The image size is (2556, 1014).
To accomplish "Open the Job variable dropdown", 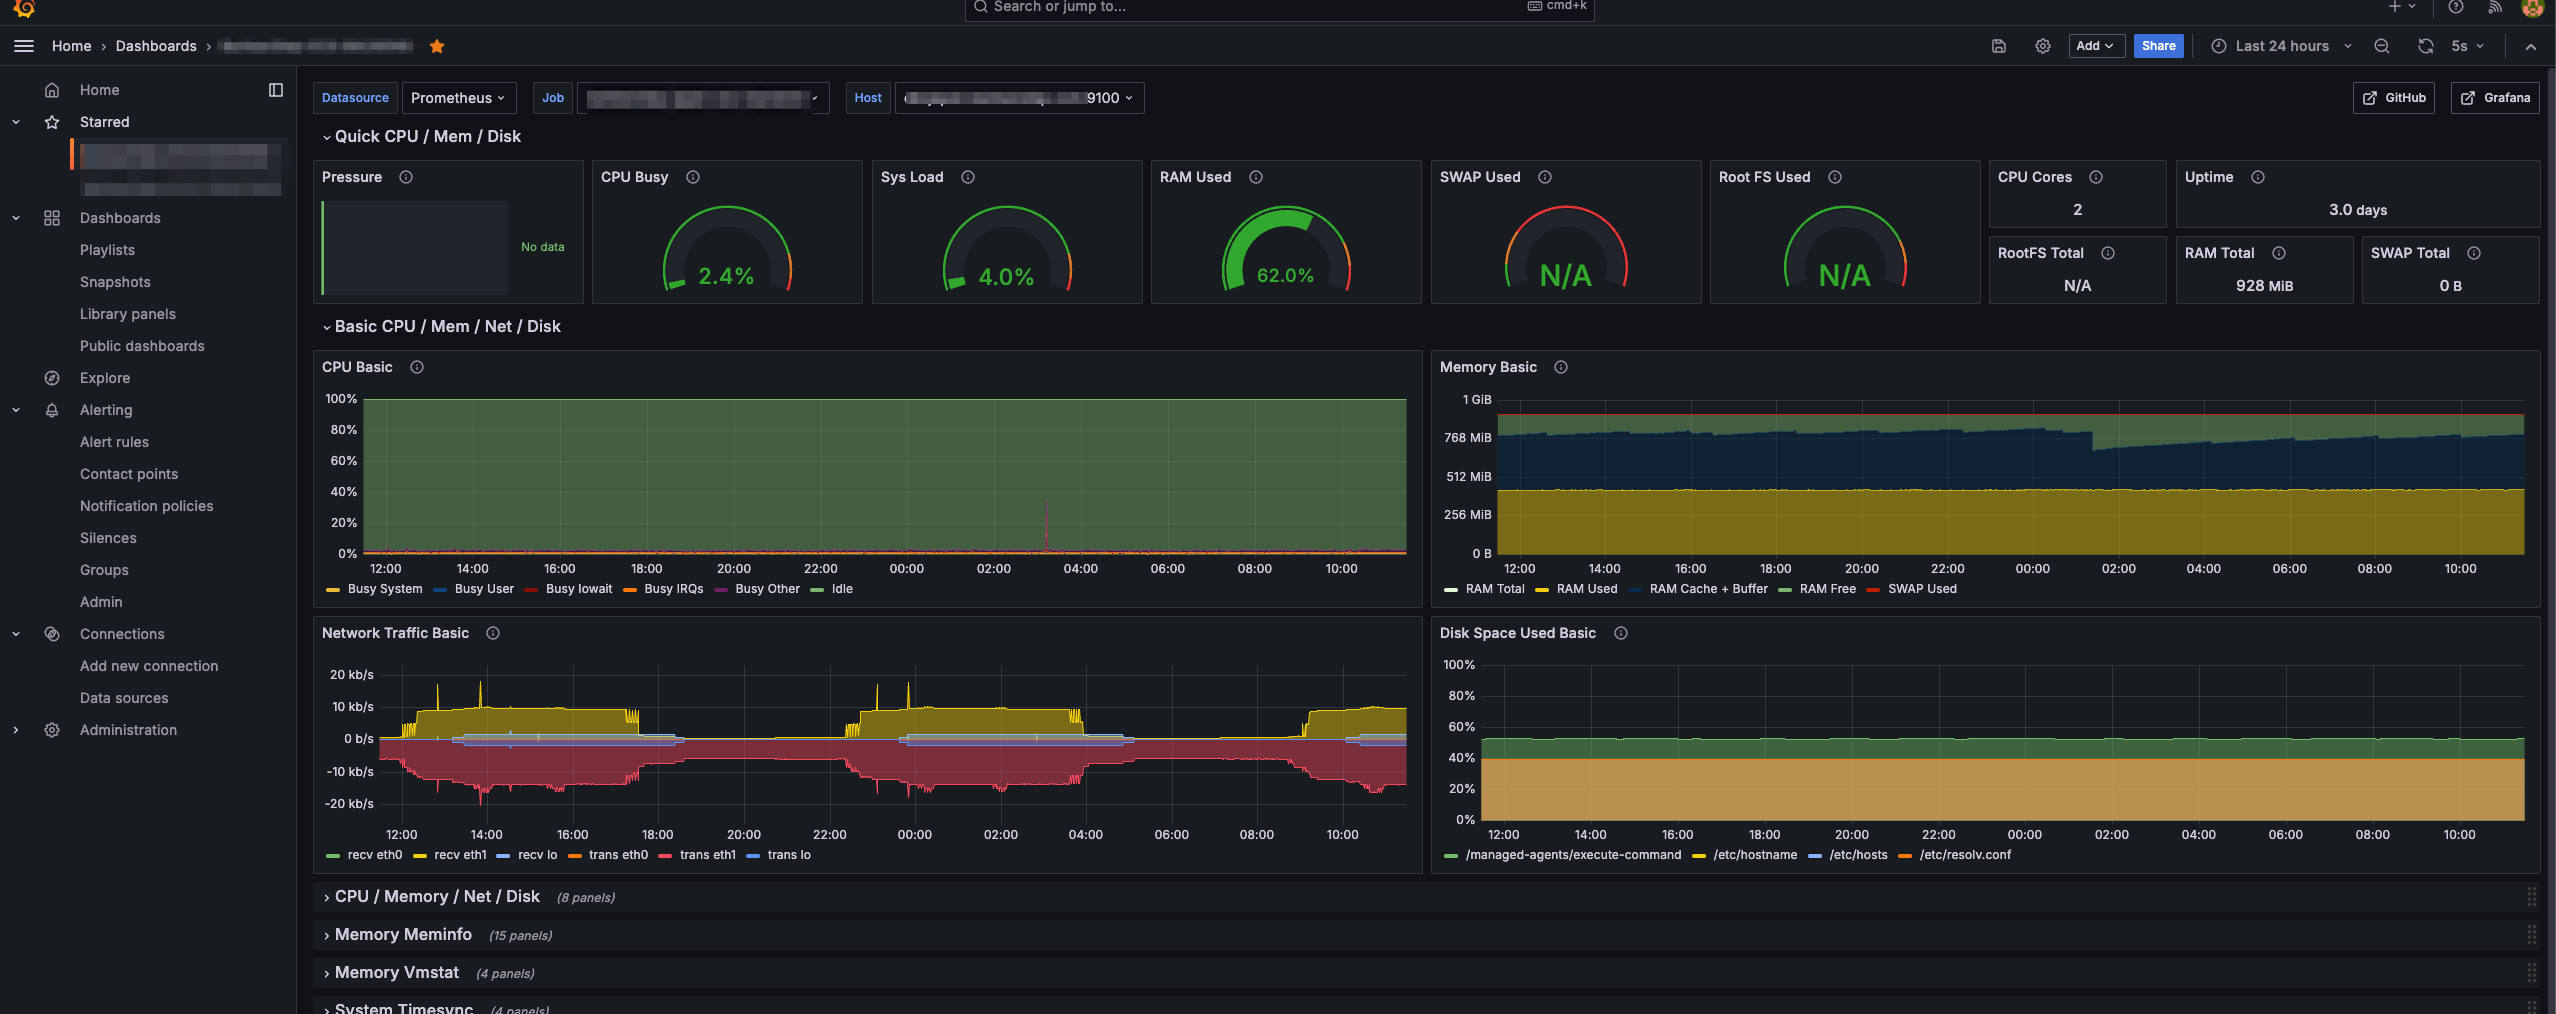I will (703, 98).
